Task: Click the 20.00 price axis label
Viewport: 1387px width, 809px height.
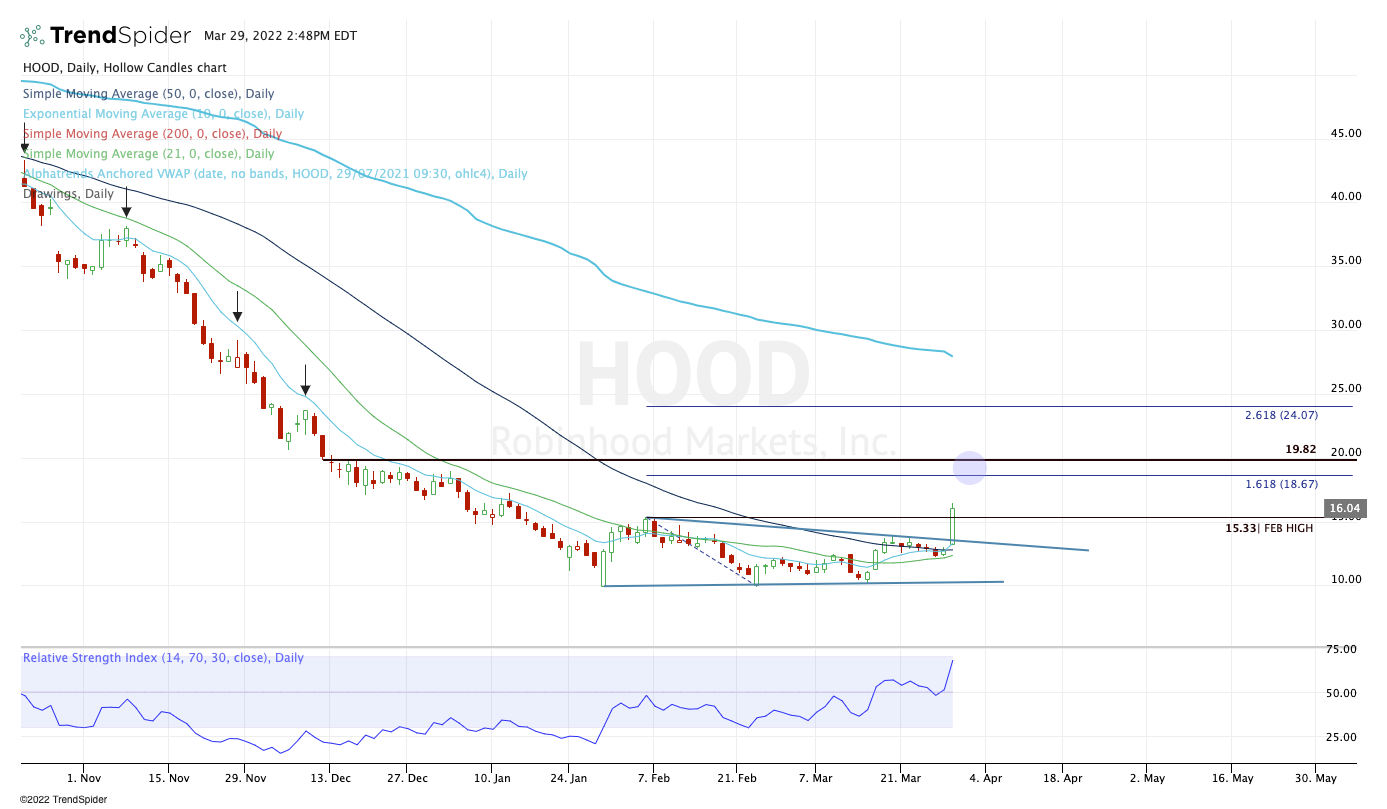Action: tap(1347, 452)
